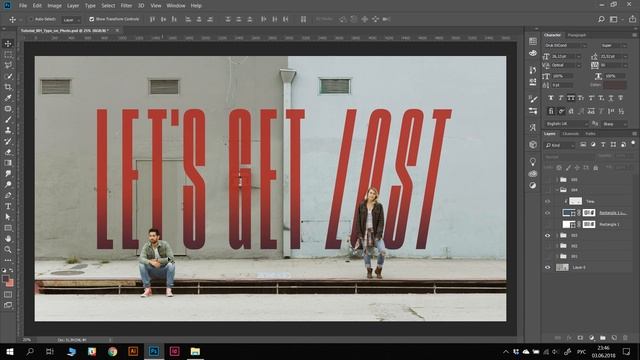This screenshot has height=360, width=640.
Task: Show the Rectangle 1 layer
Action: (x=548, y=224)
